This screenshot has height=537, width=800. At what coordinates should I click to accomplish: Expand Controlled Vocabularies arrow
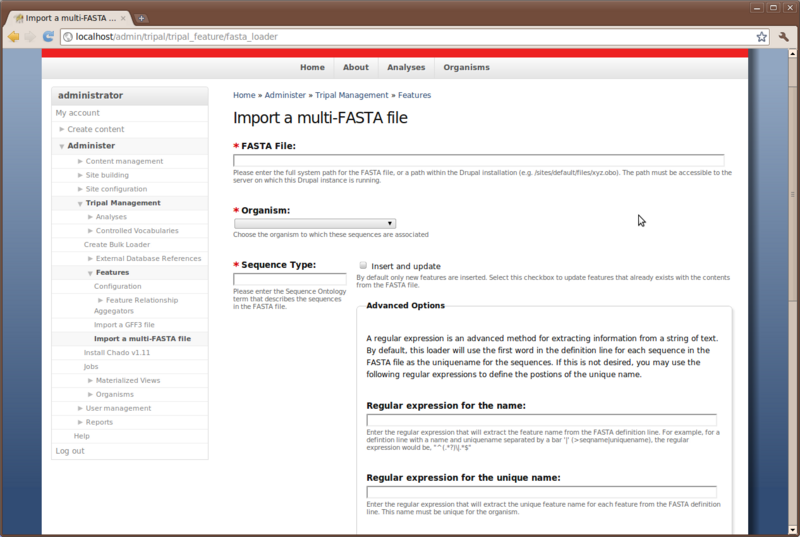[90, 231]
